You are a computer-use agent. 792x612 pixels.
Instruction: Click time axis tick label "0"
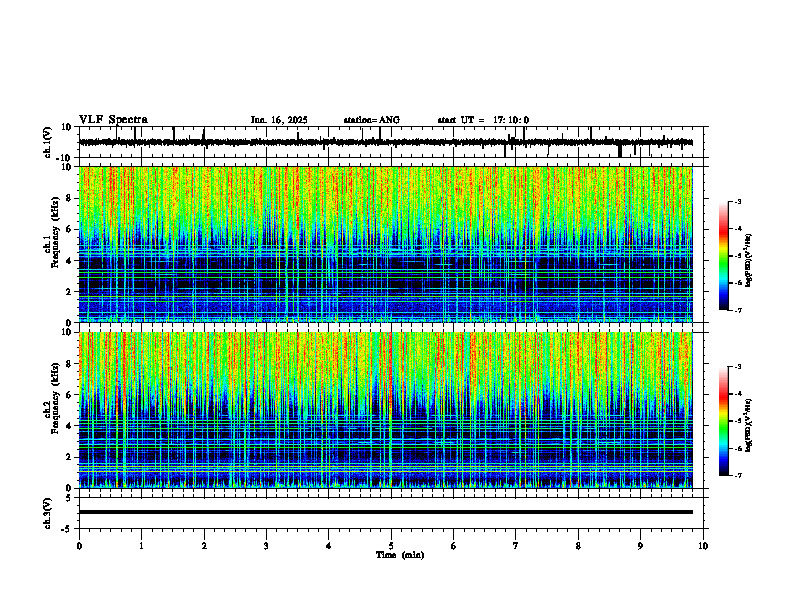pyautogui.click(x=79, y=546)
